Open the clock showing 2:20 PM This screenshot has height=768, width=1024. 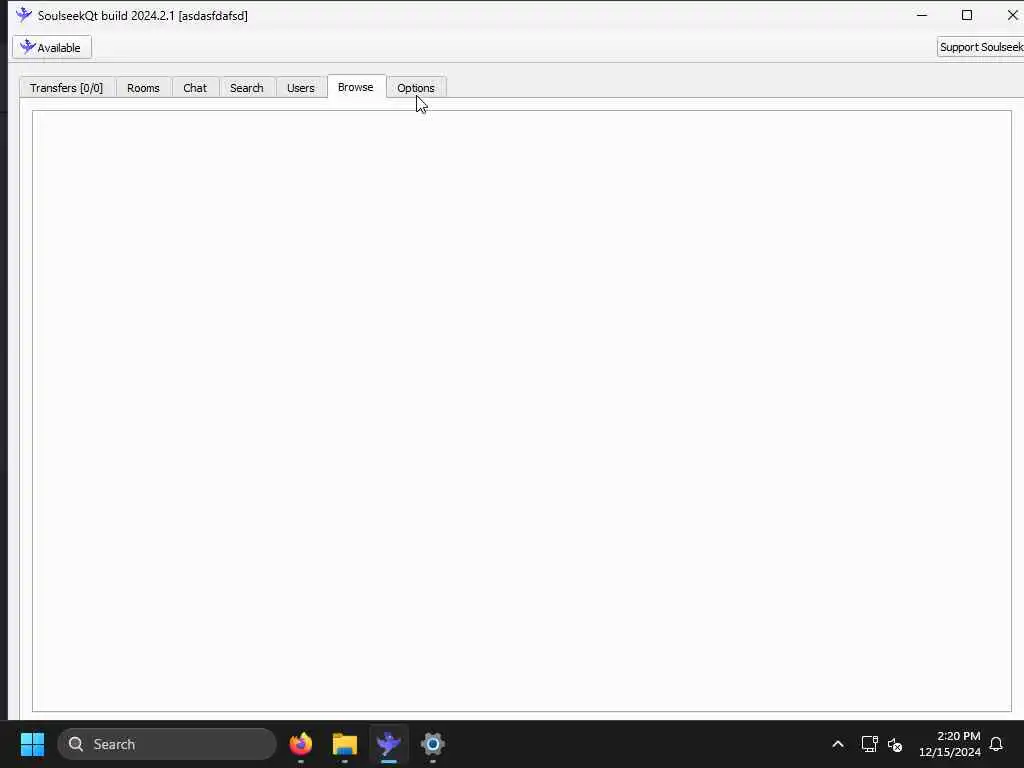pos(950,744)
